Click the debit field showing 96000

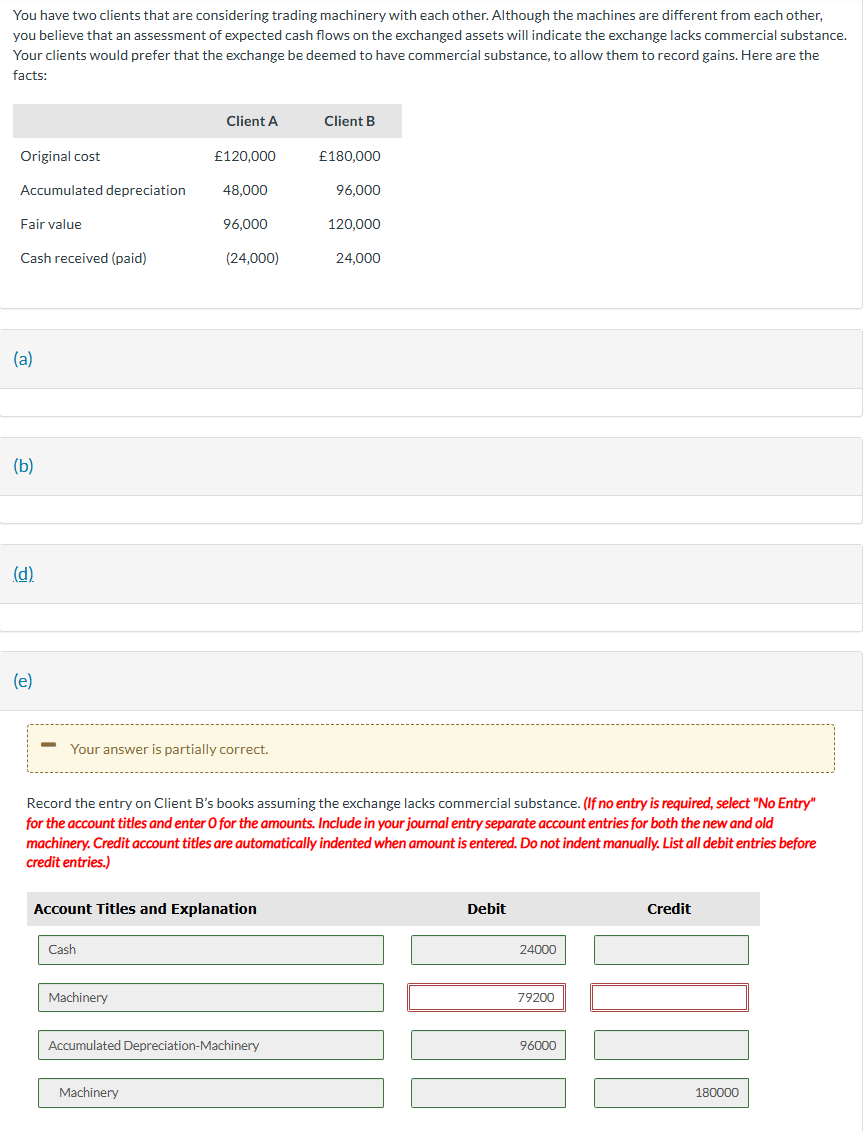click(x=489, y=1045)
